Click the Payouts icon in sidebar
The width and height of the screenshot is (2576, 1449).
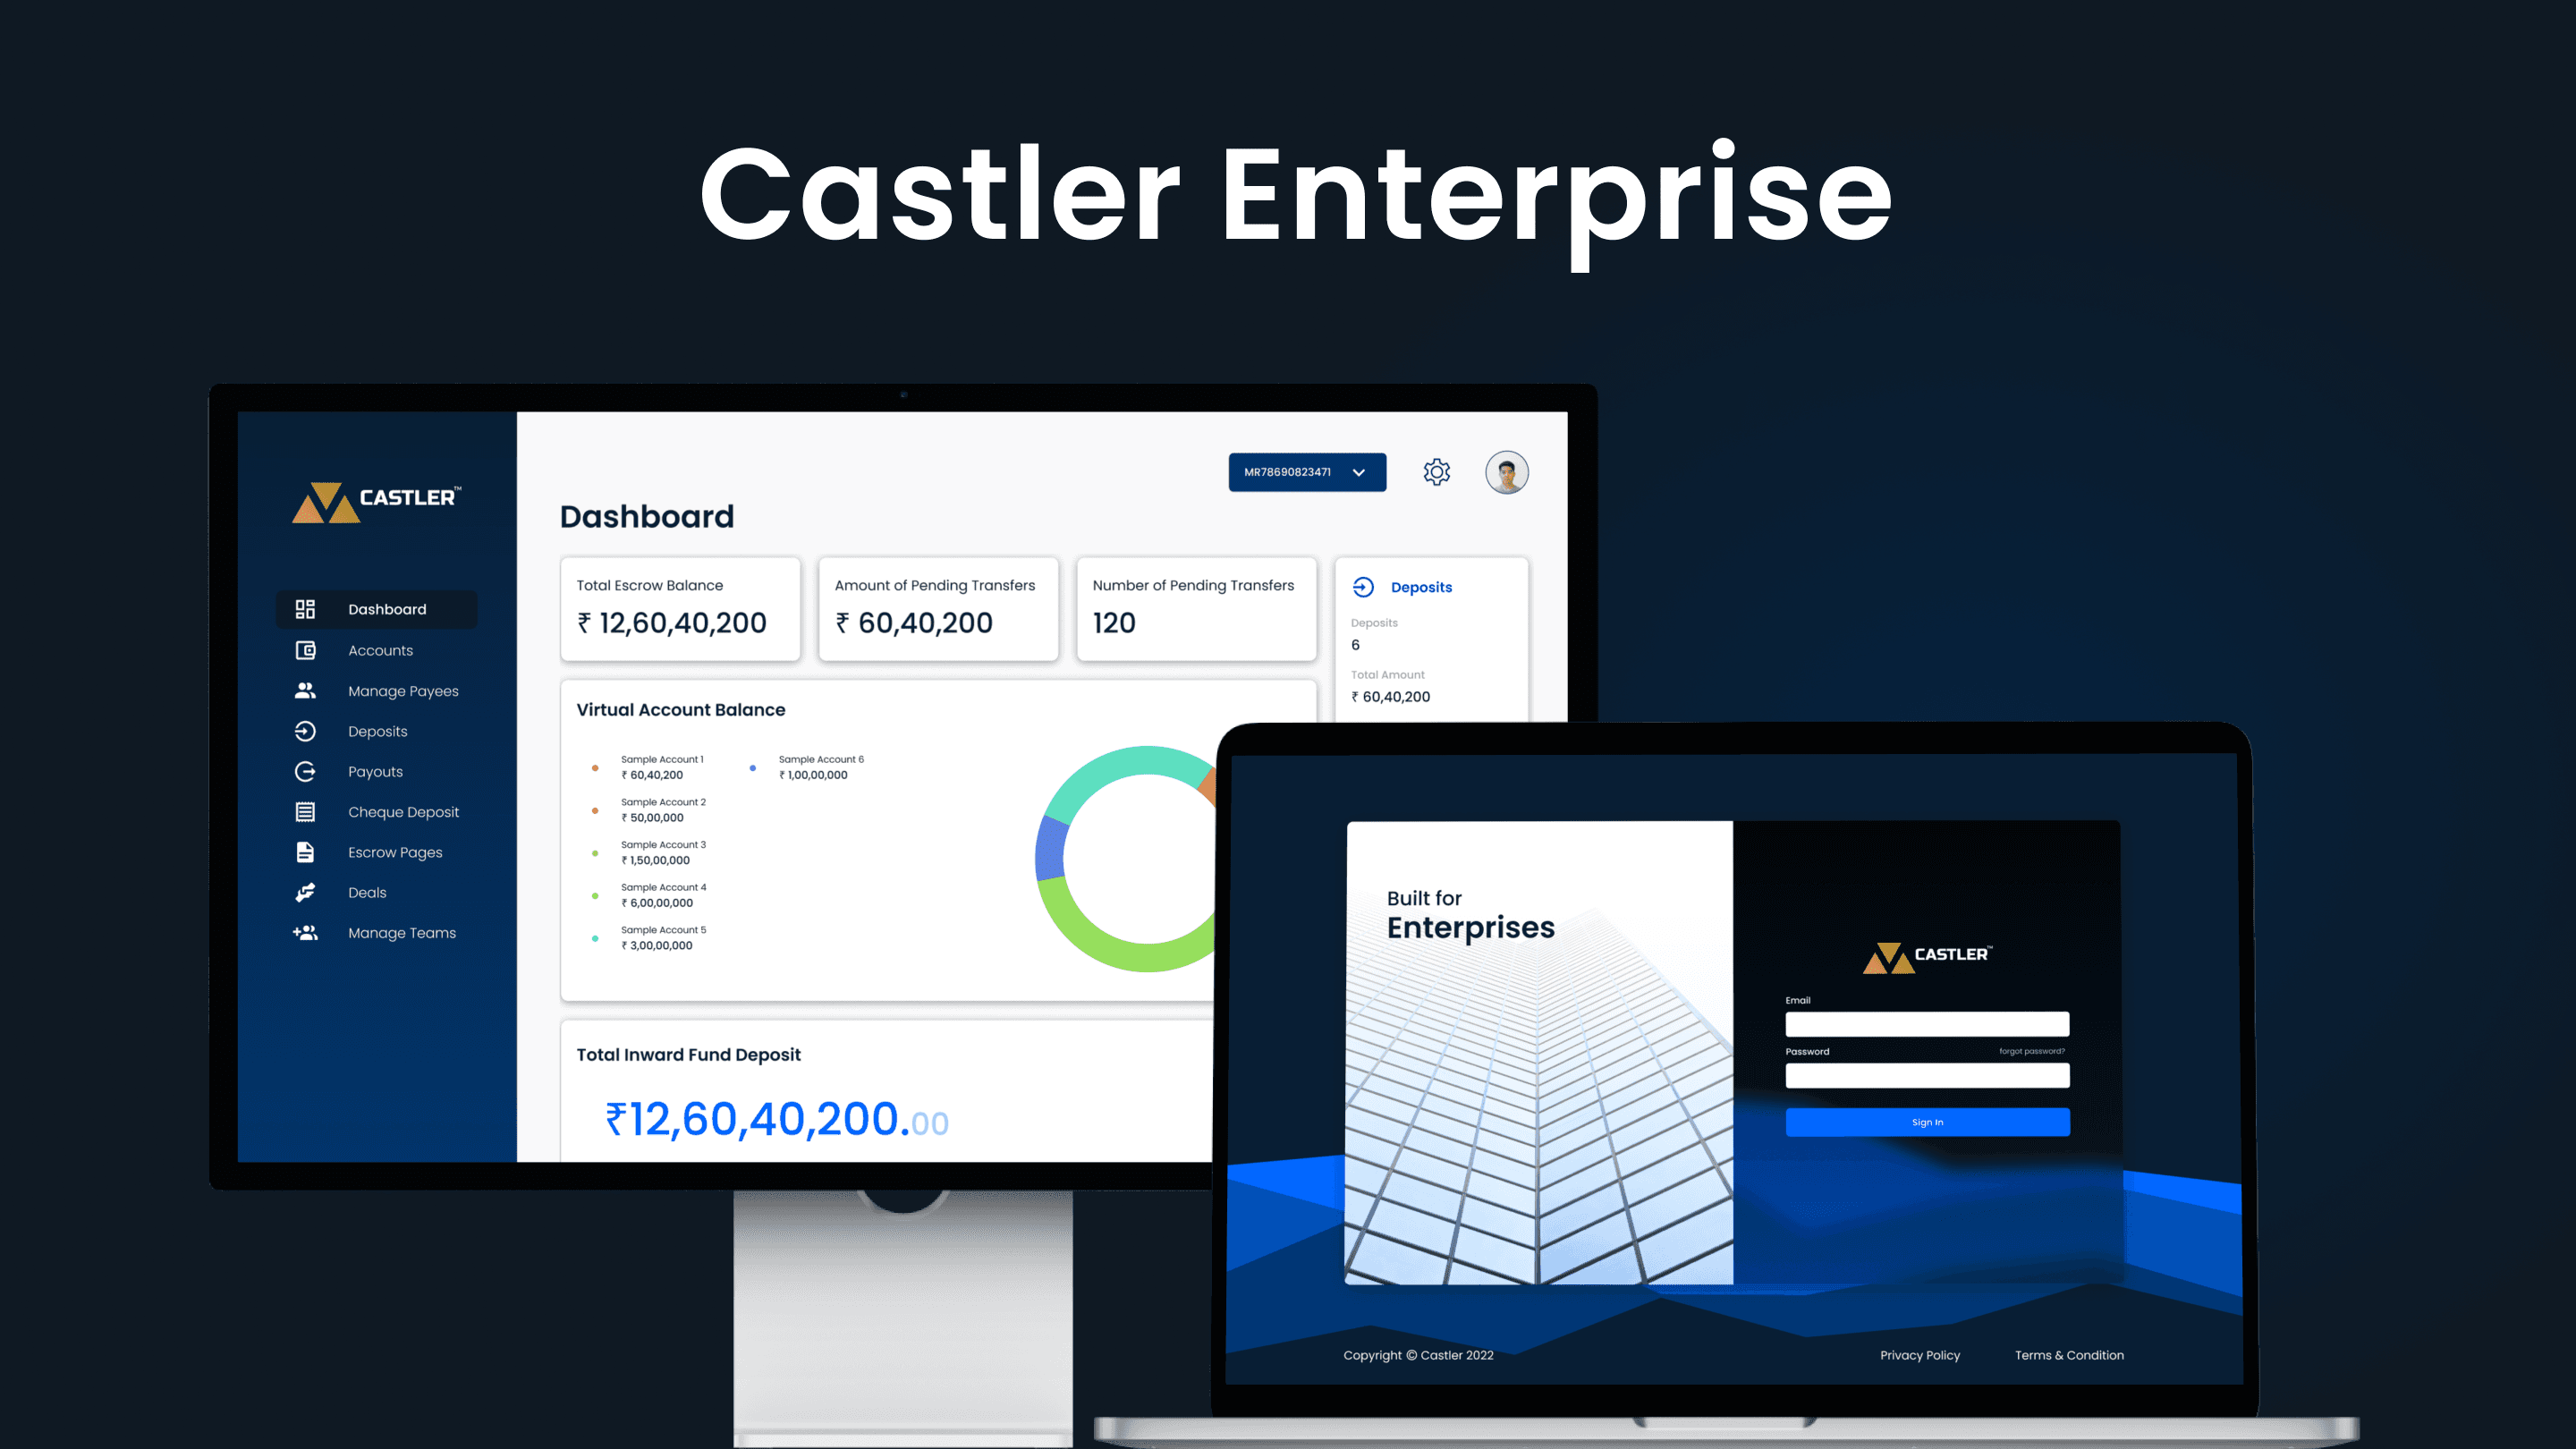tap(304, 771)
